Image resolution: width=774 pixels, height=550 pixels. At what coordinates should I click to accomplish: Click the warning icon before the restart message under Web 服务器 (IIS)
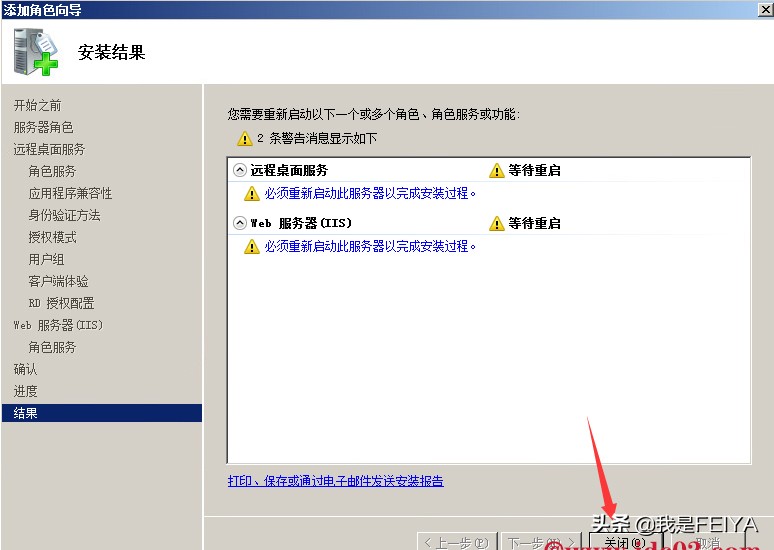252,246
